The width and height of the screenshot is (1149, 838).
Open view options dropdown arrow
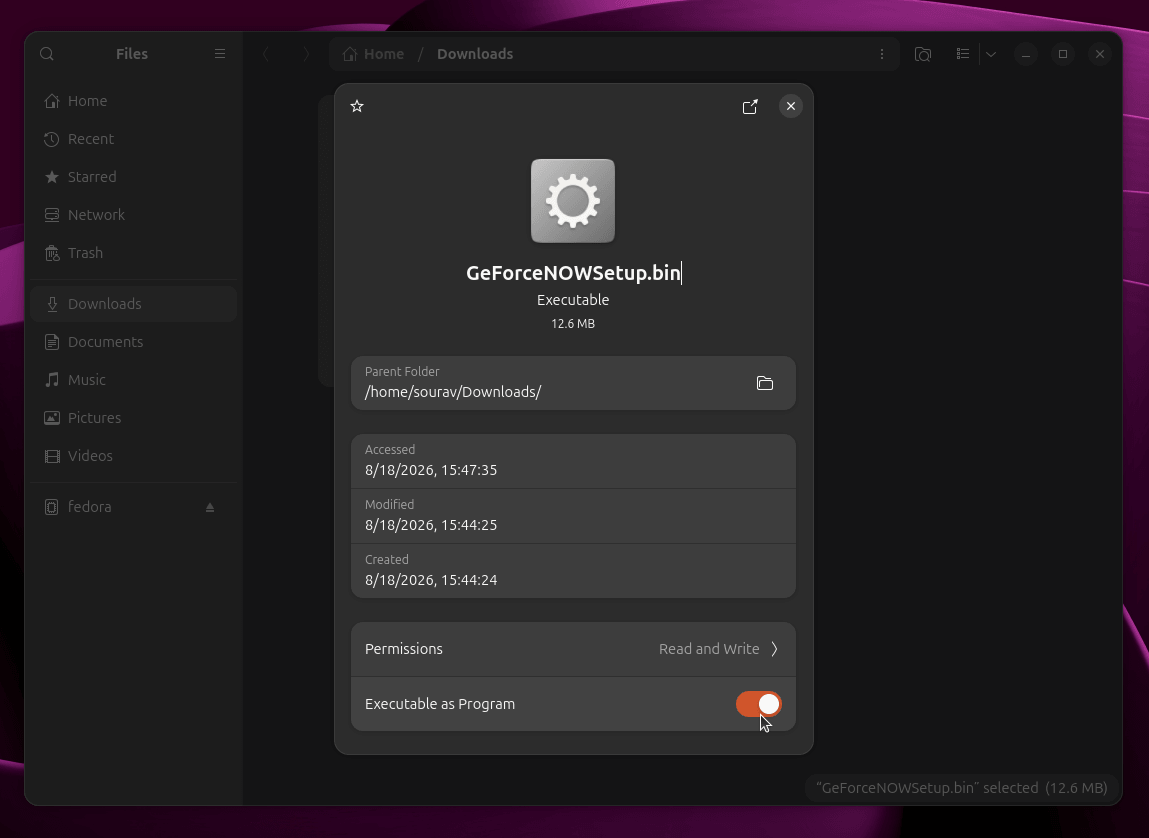(991, 54)
